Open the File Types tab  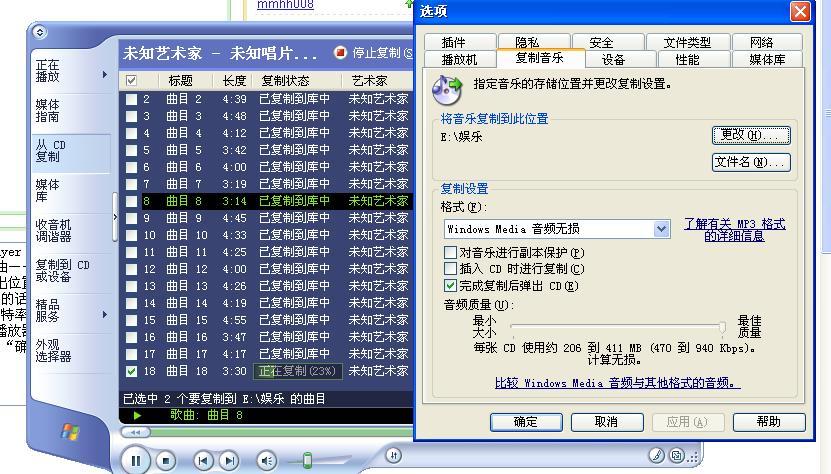(687, 42)
